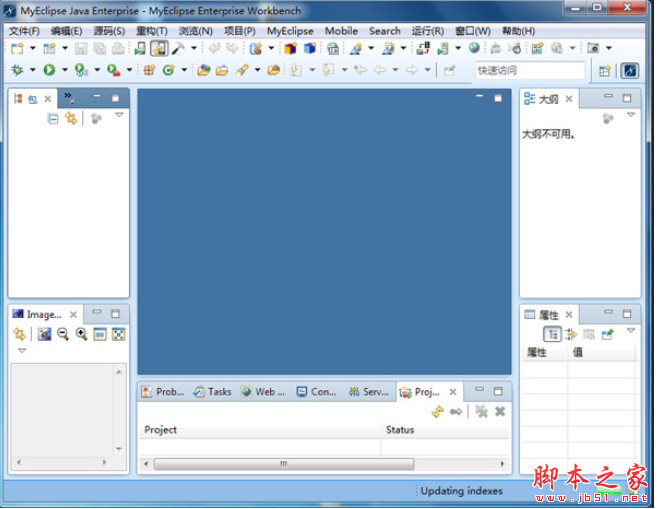Open the web browser globe icon

474,48
